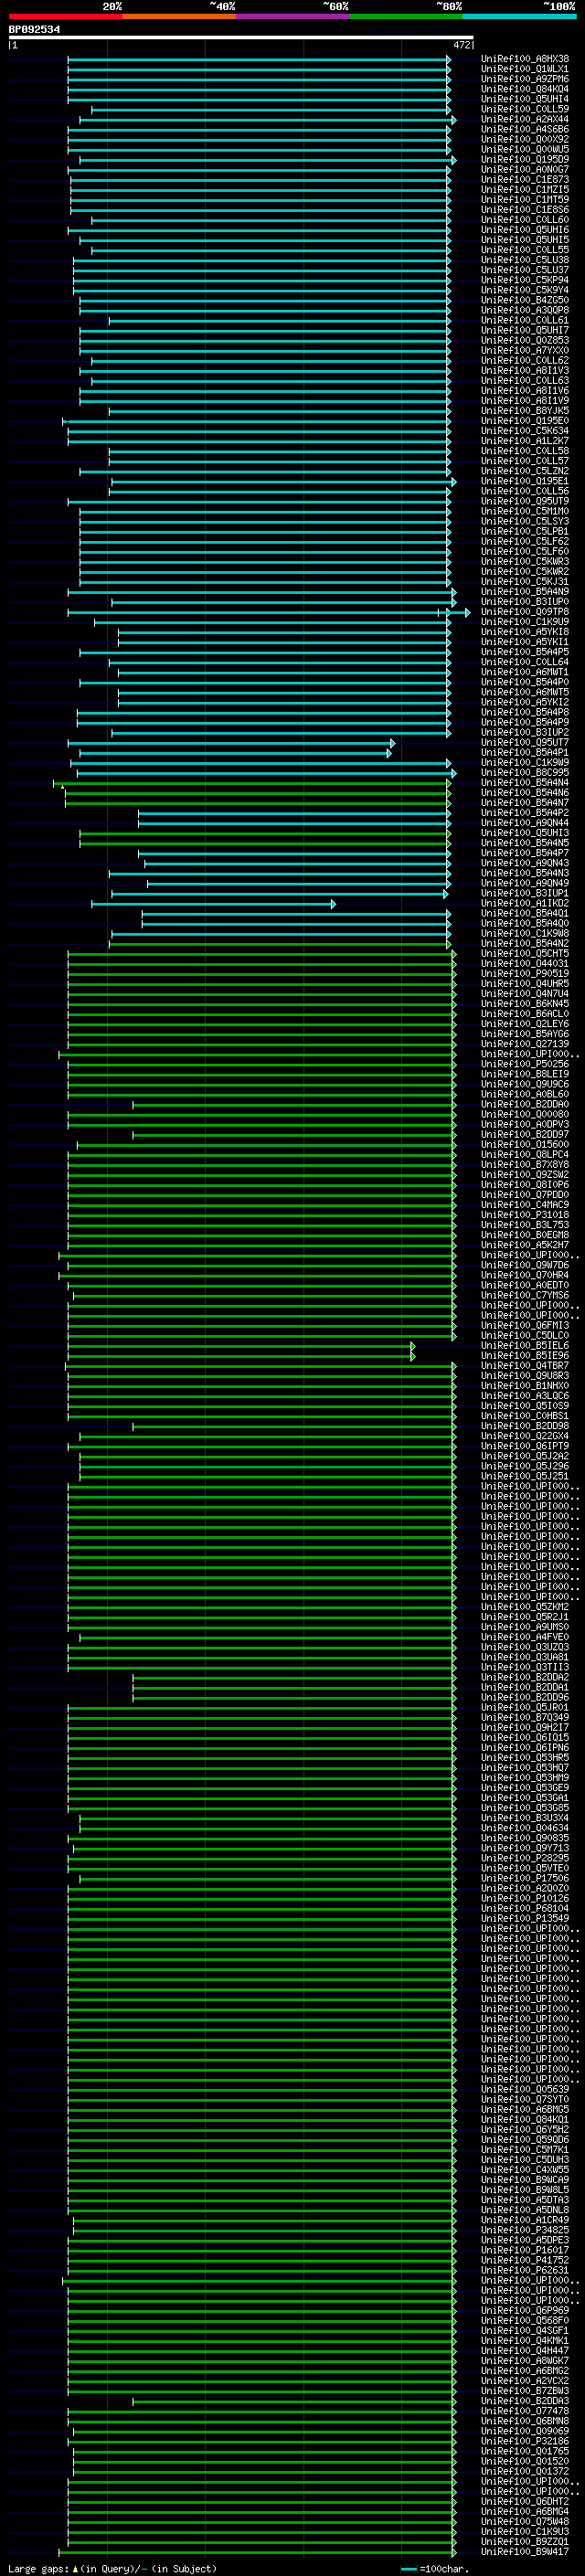Screen dimensions: 585x2576
Task: Select hit label UniRef100_Q95UT7
Action: tap(525, 743)
